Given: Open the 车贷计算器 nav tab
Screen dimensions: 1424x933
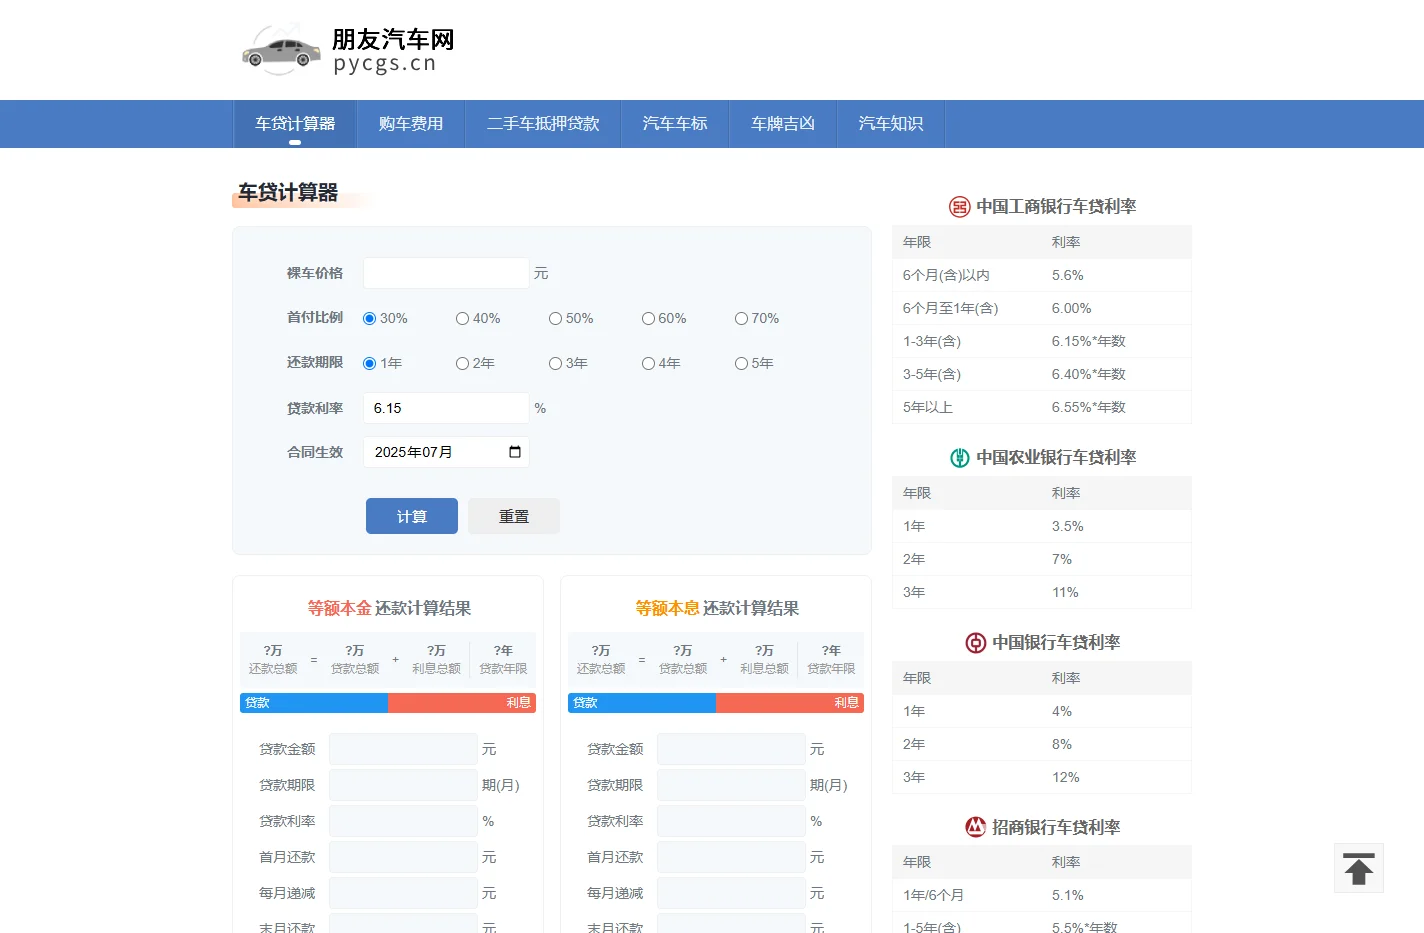Looking at the screenshot, I should pyautogui.click(x=295, y=124).
